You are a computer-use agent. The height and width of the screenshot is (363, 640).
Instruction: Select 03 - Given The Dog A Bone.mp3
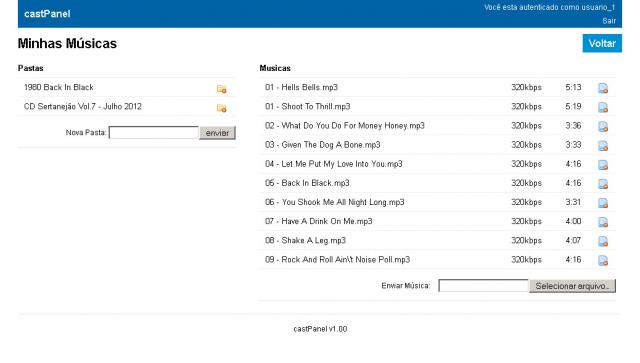(x=322, y=145)
